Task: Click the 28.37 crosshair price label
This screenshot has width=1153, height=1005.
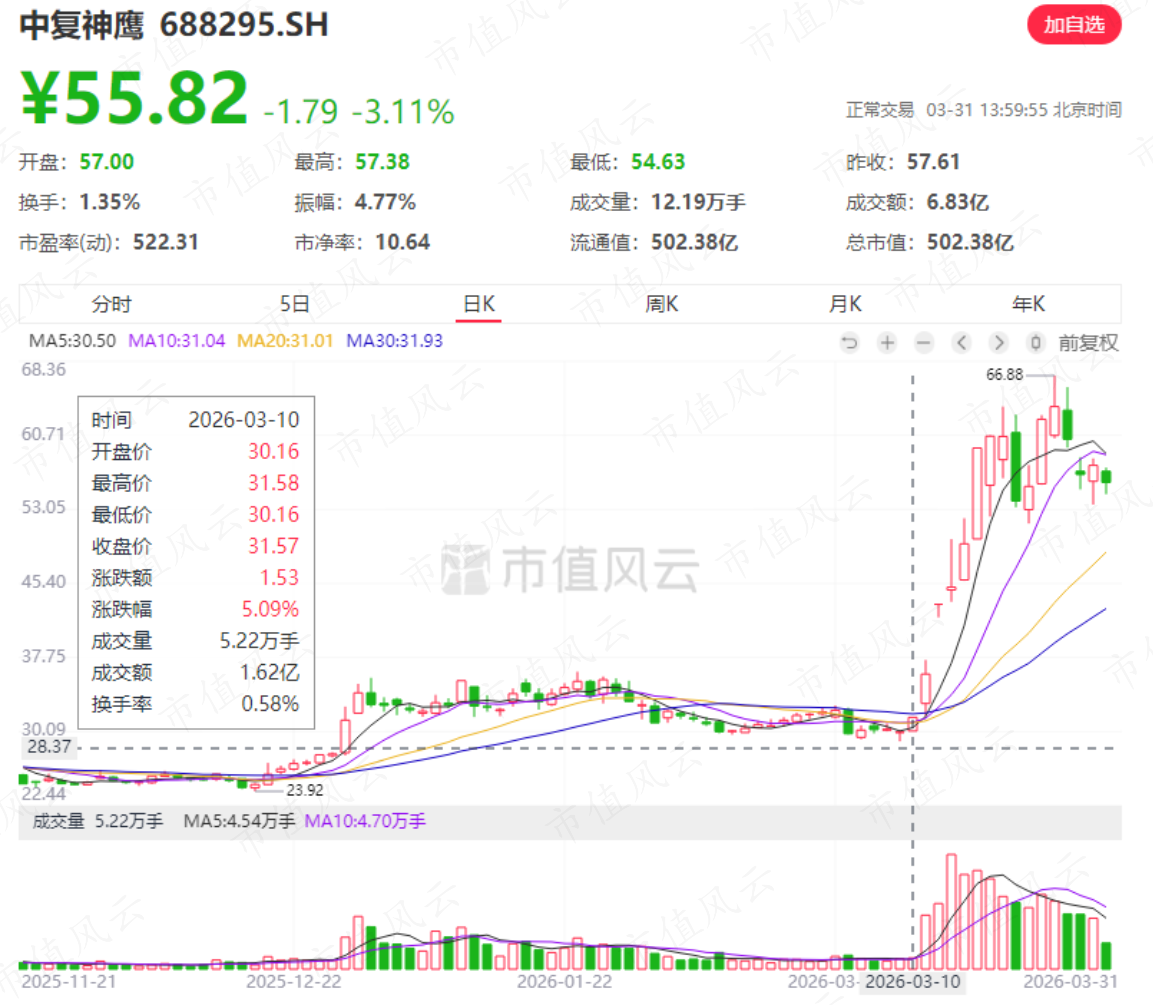Action: point(49,747)
